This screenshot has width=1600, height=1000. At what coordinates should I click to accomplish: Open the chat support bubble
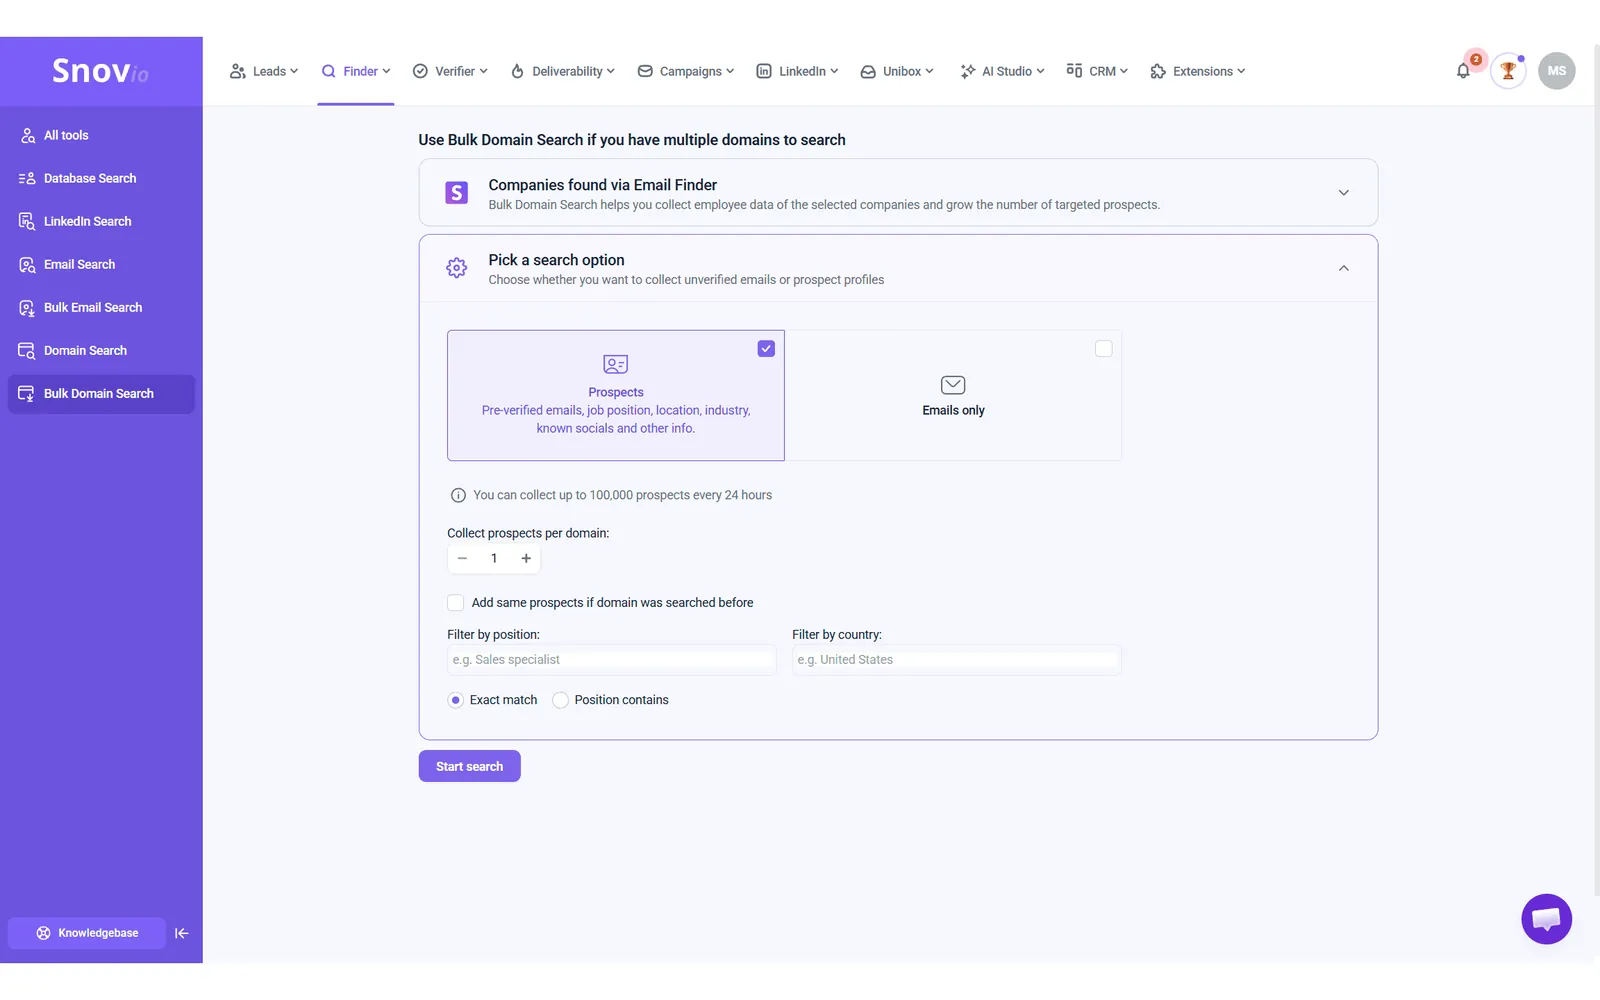[1546, 919]
